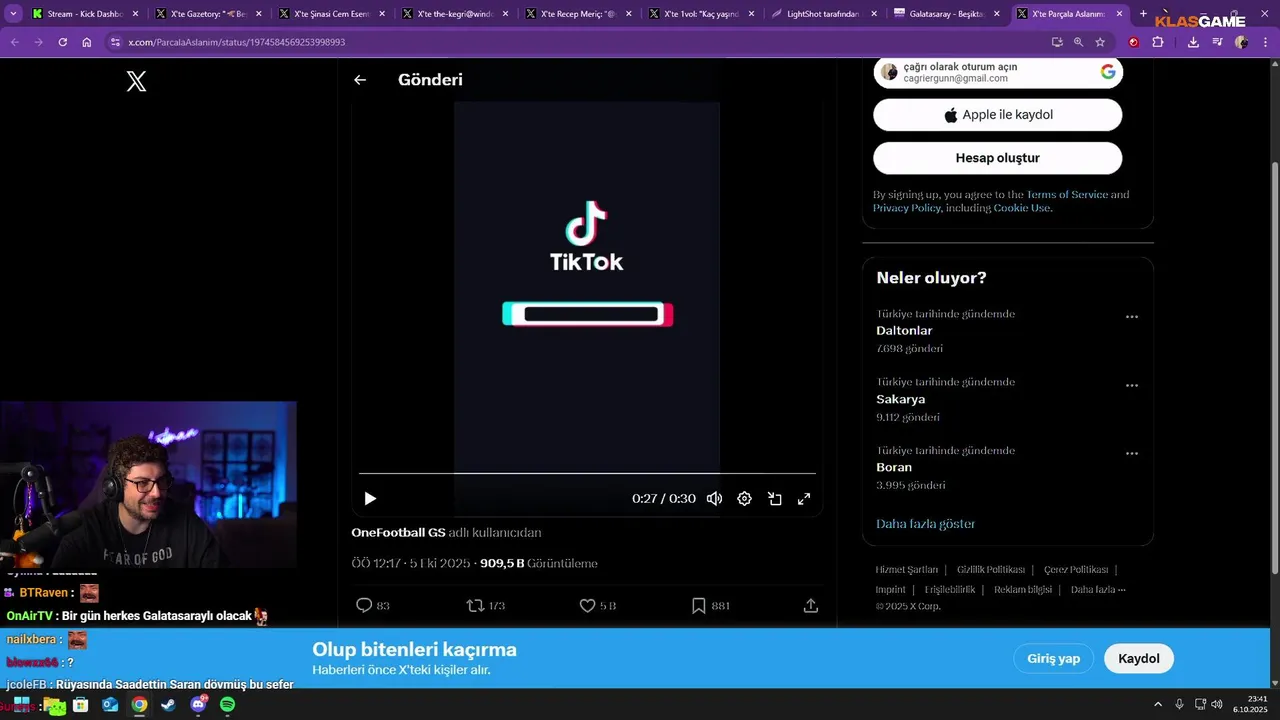Open Erişilebilirlik footer link
Screen dimensions: 1280x720
point(950,590)
